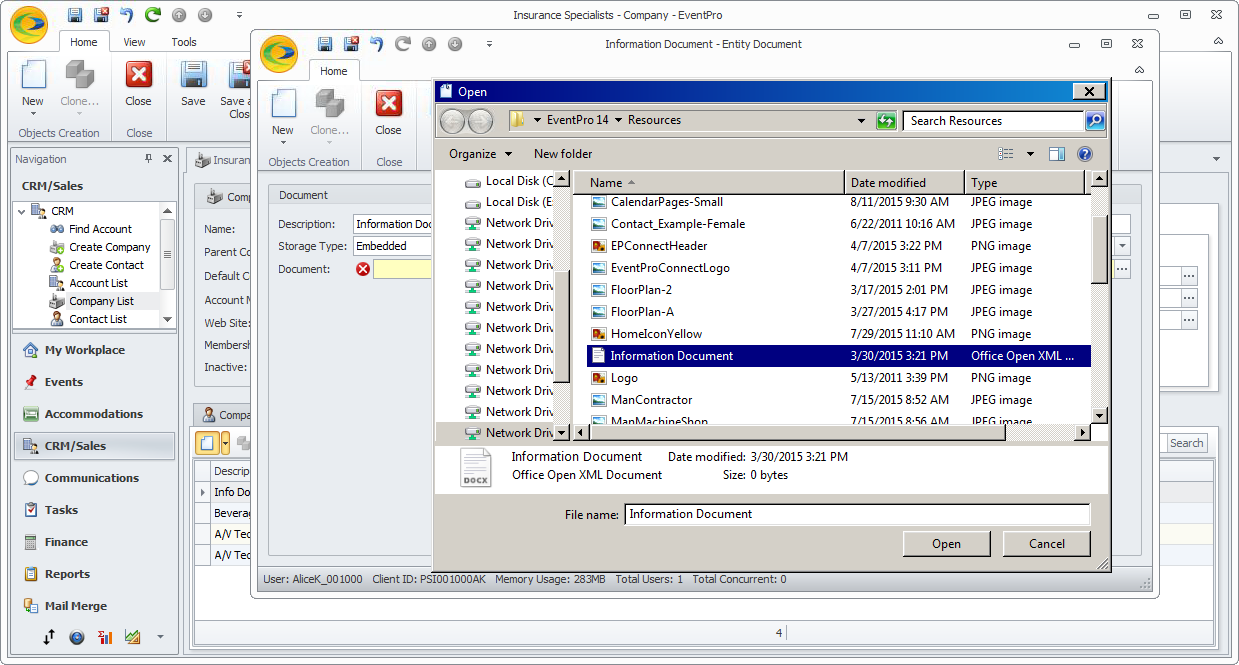This screenshot has height=665, width=1239.
Task: Click Help icon in Open dialog
Action: [x=1085, y=154]
